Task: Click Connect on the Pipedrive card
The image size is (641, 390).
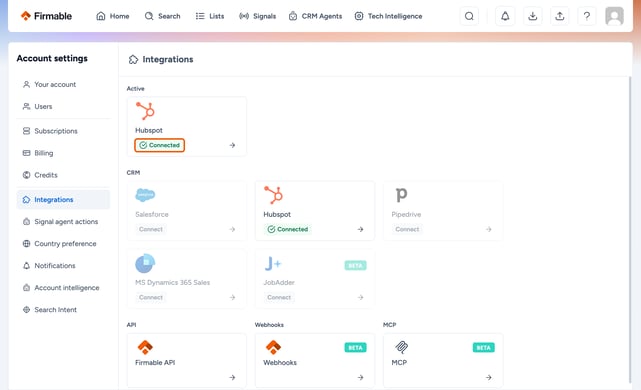Action: pyautogui.click(x=407, y=229)
